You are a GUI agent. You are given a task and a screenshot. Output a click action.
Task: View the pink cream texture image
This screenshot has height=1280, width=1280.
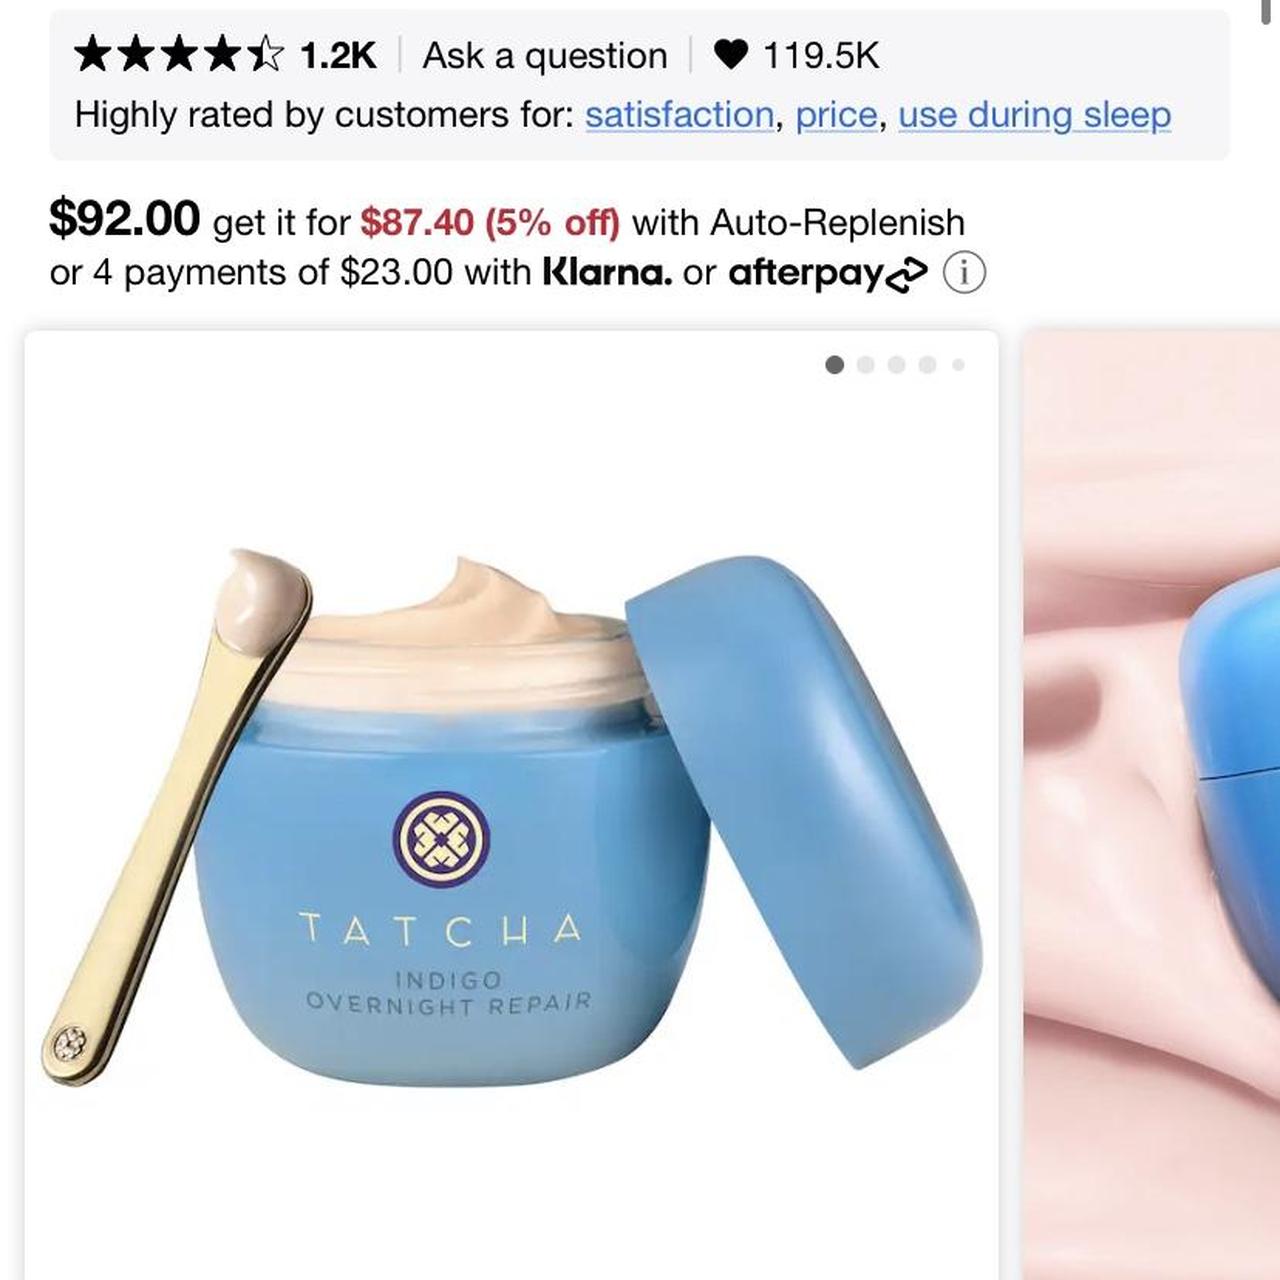pos(1151,805)
